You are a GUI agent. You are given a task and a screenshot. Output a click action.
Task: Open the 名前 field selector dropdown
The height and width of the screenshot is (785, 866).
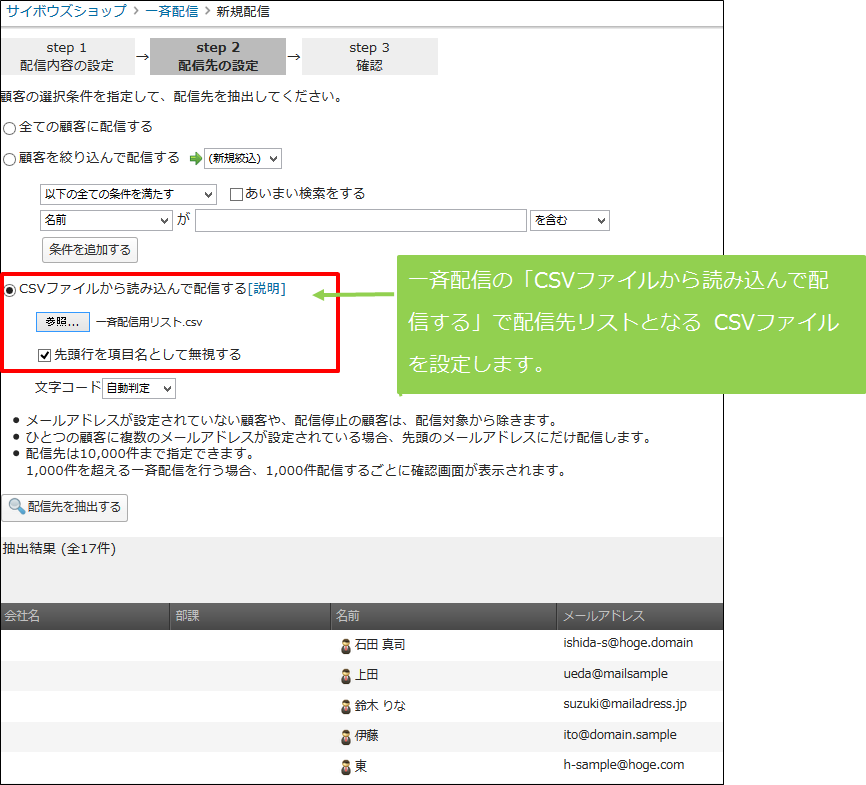click(106, 220)
